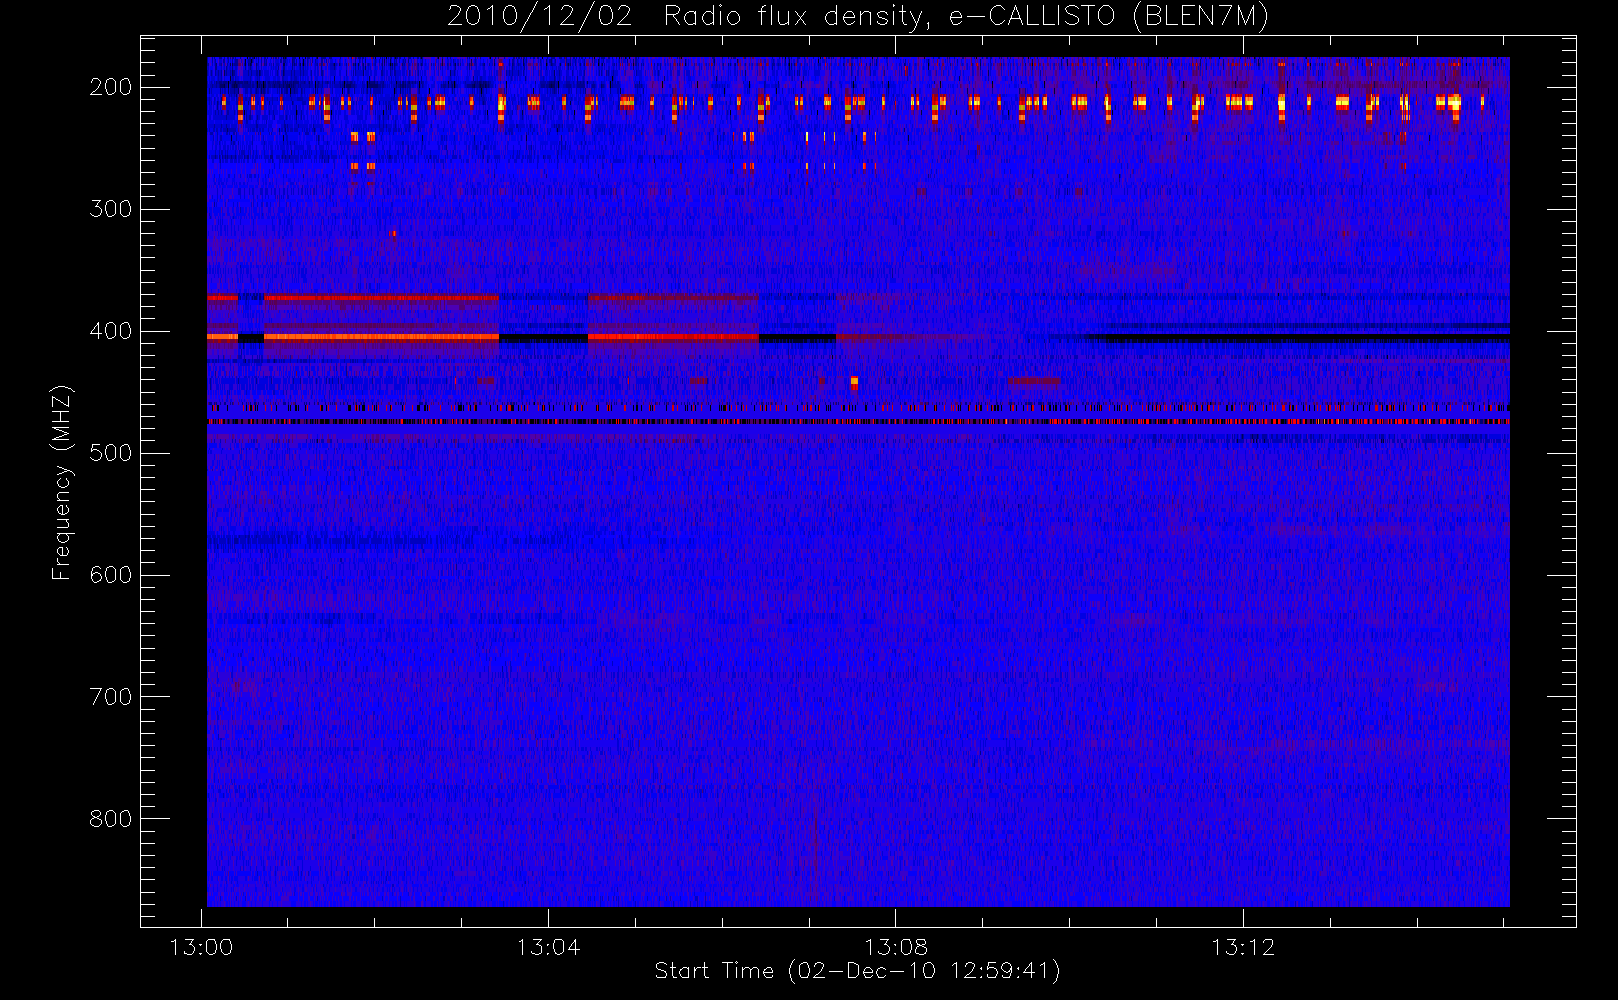Click the plot title 'Radio flux density, e-CALLISTO (BLEN7M)'
This screenshot has height=1000, width=1618.
tap(965, 17)
